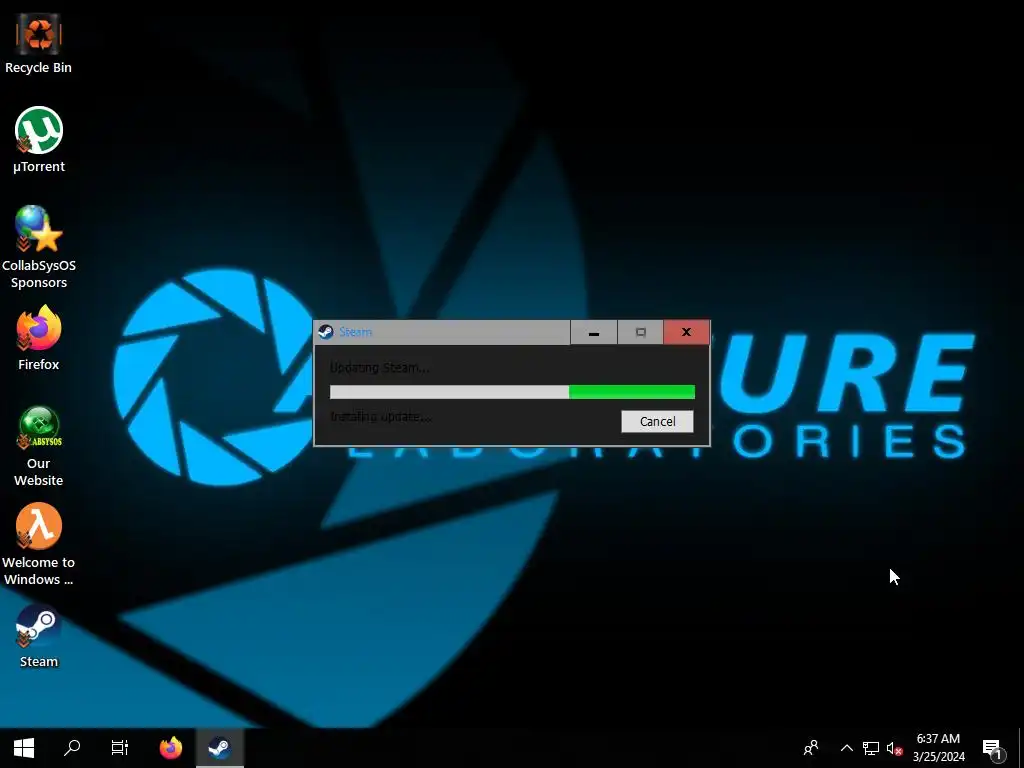Open the People icon in system tray

click(811, 748)
